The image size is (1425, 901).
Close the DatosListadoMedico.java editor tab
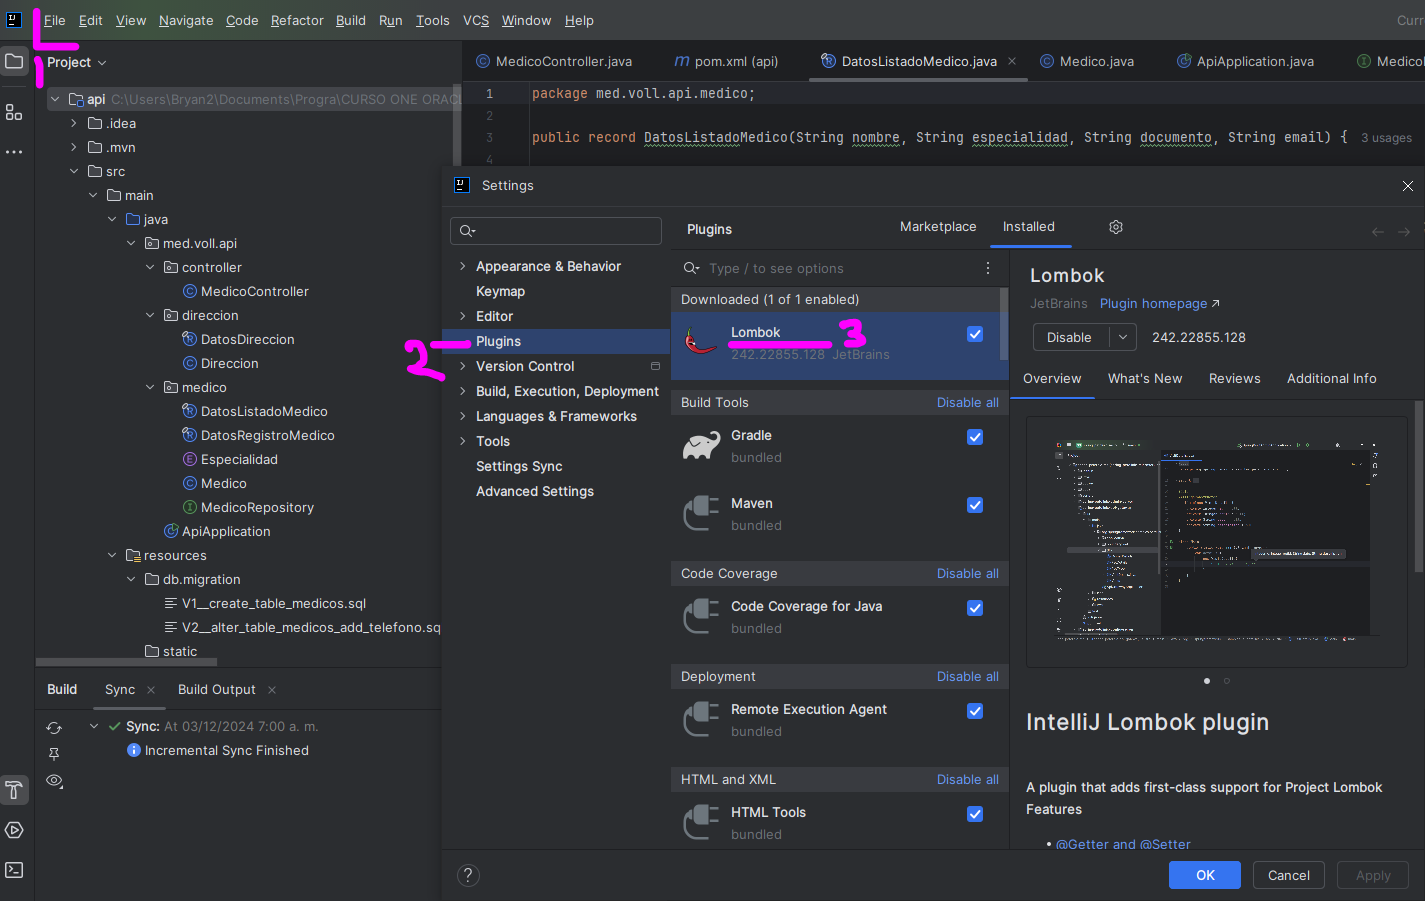tap(1012, 61)
